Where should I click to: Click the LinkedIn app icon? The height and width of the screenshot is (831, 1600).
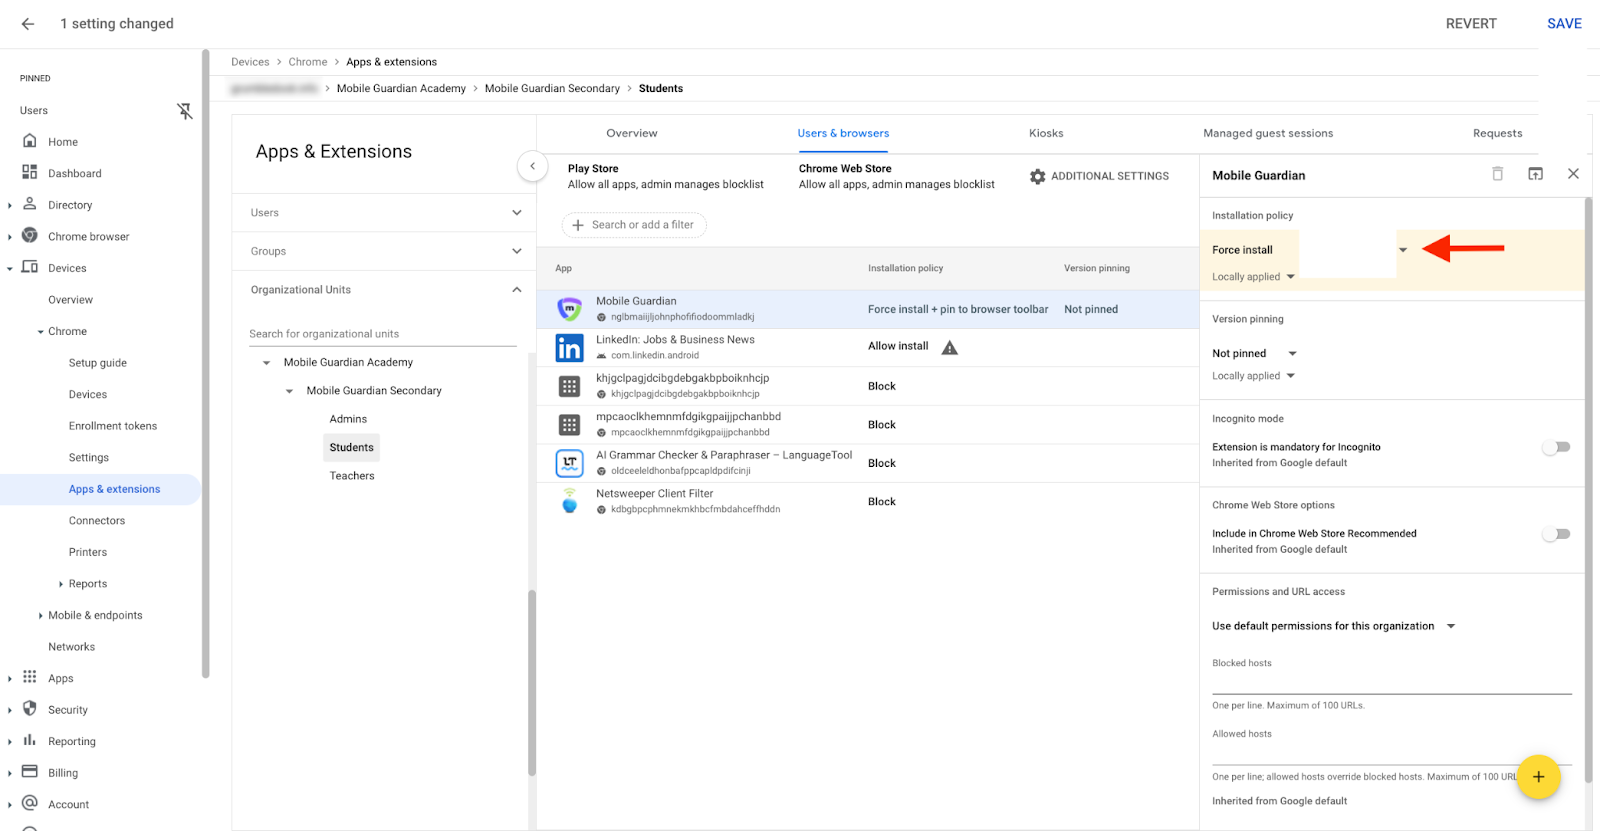tap(569, 347)
